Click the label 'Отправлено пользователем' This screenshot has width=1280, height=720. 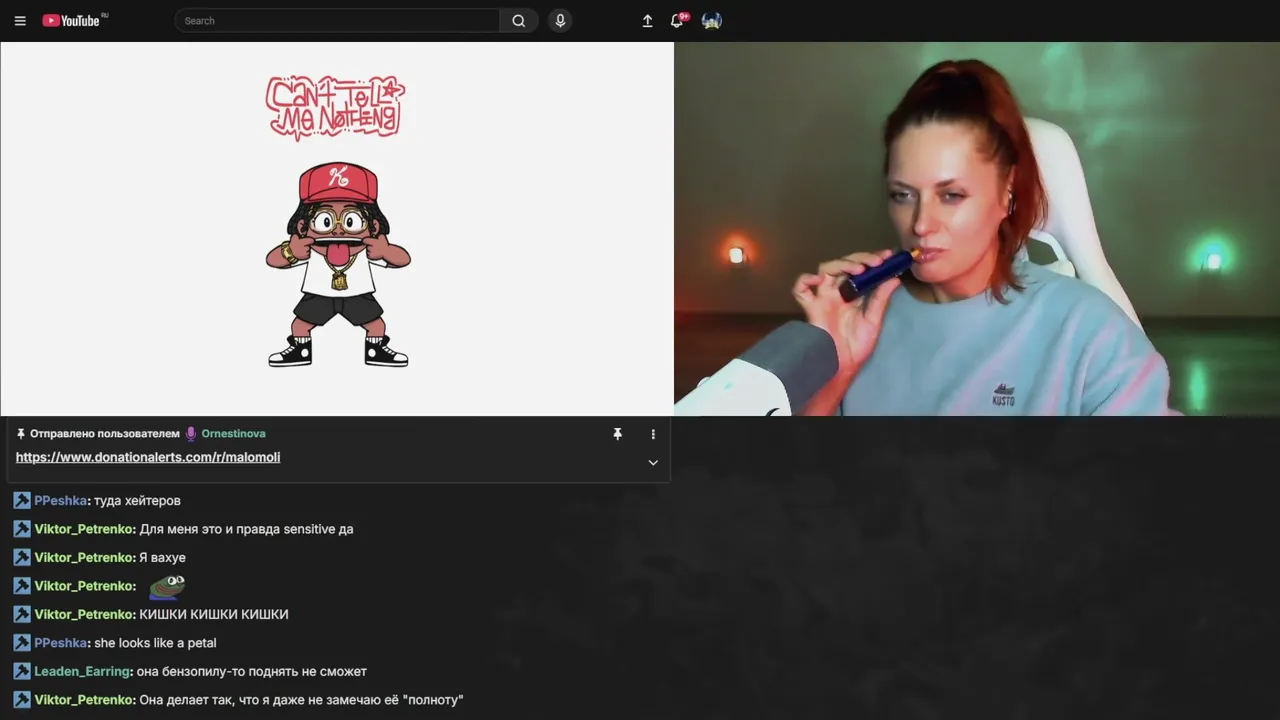pos(105,434)
